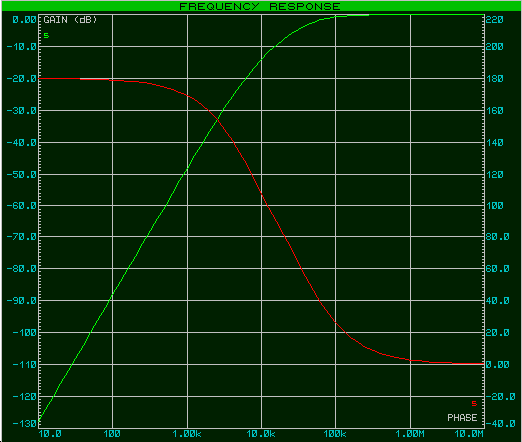Click the GAIN (dB) axis label
This screenshot has height=442, width=522.
click(70, 20)
